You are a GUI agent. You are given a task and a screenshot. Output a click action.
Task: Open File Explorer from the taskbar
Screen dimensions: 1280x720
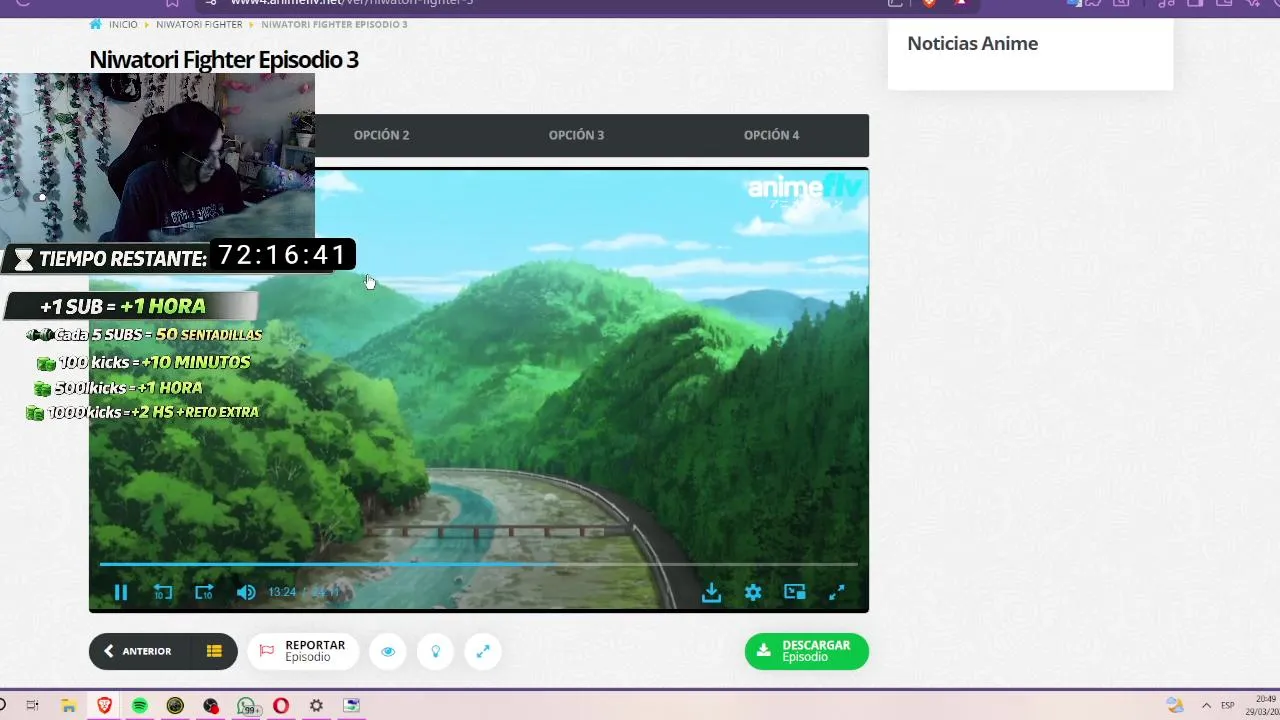coord(68,705)
